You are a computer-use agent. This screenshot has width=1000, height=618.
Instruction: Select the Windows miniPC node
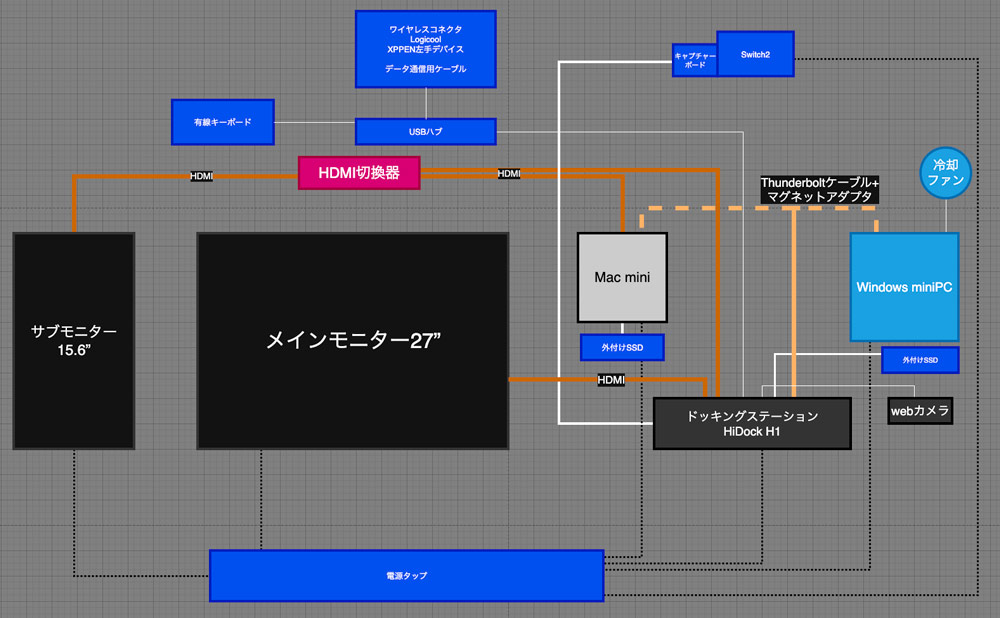(x=903, y=287)
